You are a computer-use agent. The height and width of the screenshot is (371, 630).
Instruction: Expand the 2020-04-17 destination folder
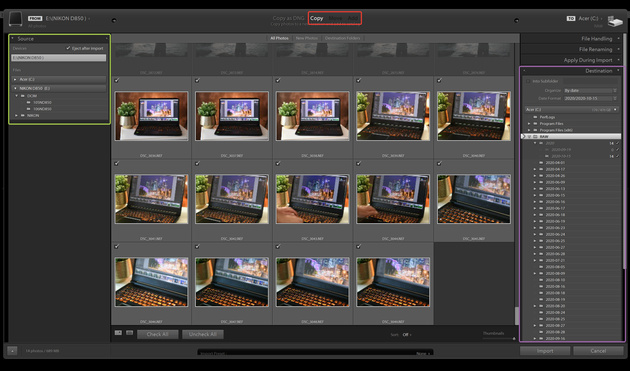(x=535, y=169)
